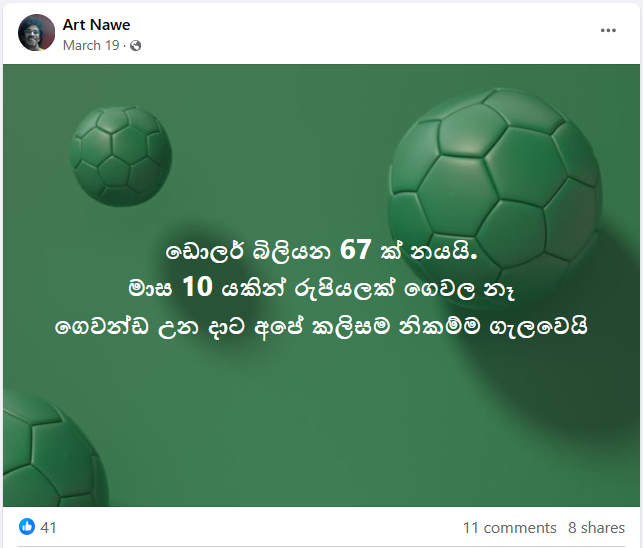Screen dimensions: 643x548
Task: Click the blue thumbs-up reaction icon
Action: click(x=27, y=526)
